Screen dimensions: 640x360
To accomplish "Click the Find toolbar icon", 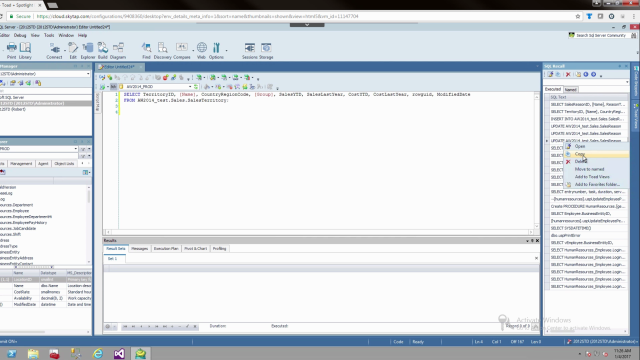I will tap(146, 51).
